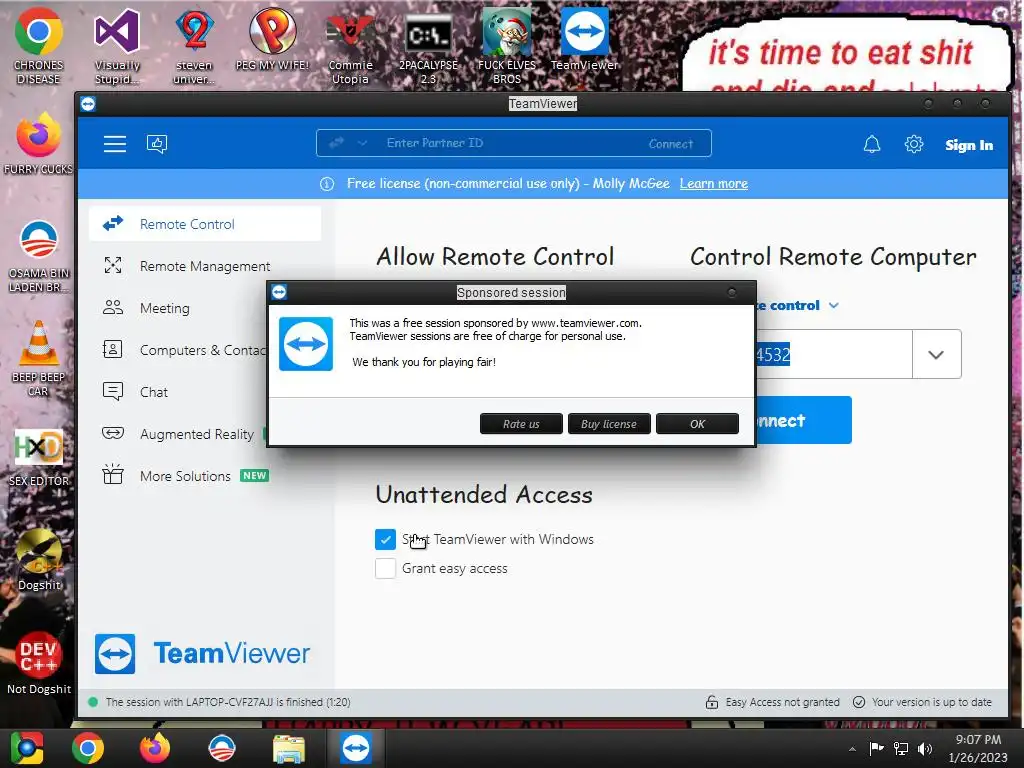The width and height of the screenshot is (1024, 768).
Task: Open the notifications bell
Action: click(872, 144)
